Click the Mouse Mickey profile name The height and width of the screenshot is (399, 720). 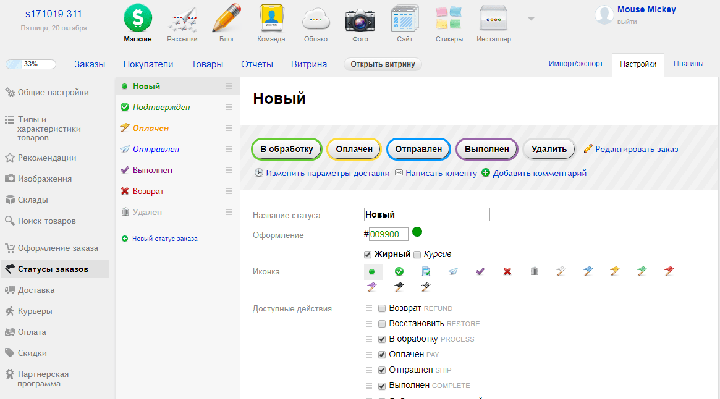click(647, 9)
